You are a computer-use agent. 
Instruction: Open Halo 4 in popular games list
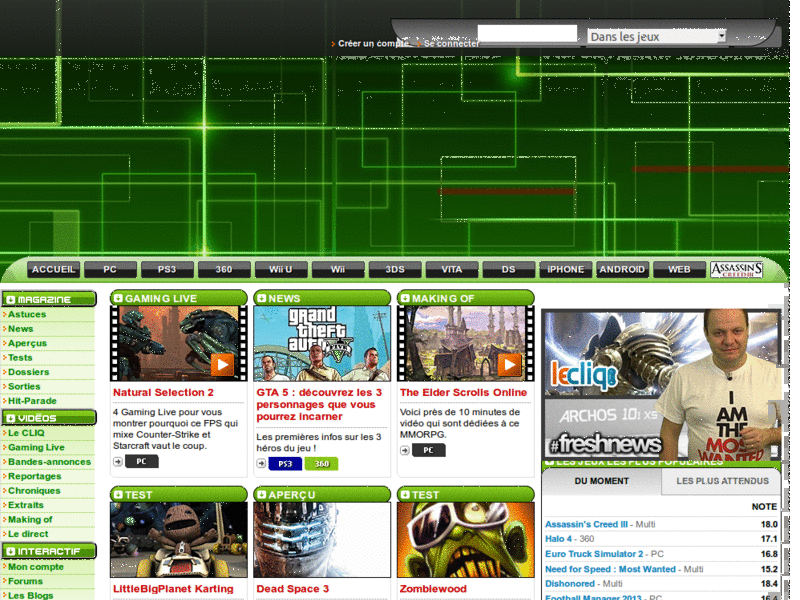[x=558, y=539]
